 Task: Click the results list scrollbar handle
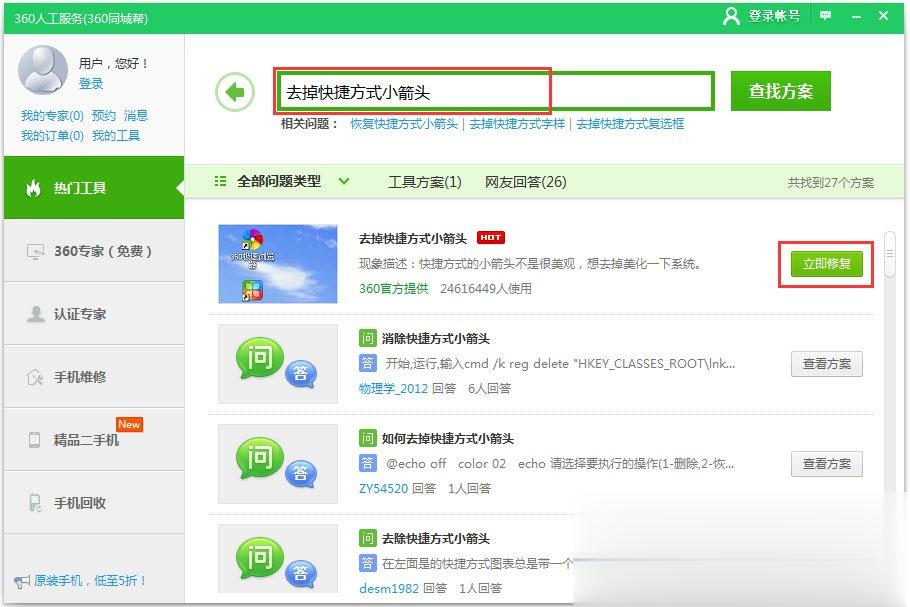(890, 254)
